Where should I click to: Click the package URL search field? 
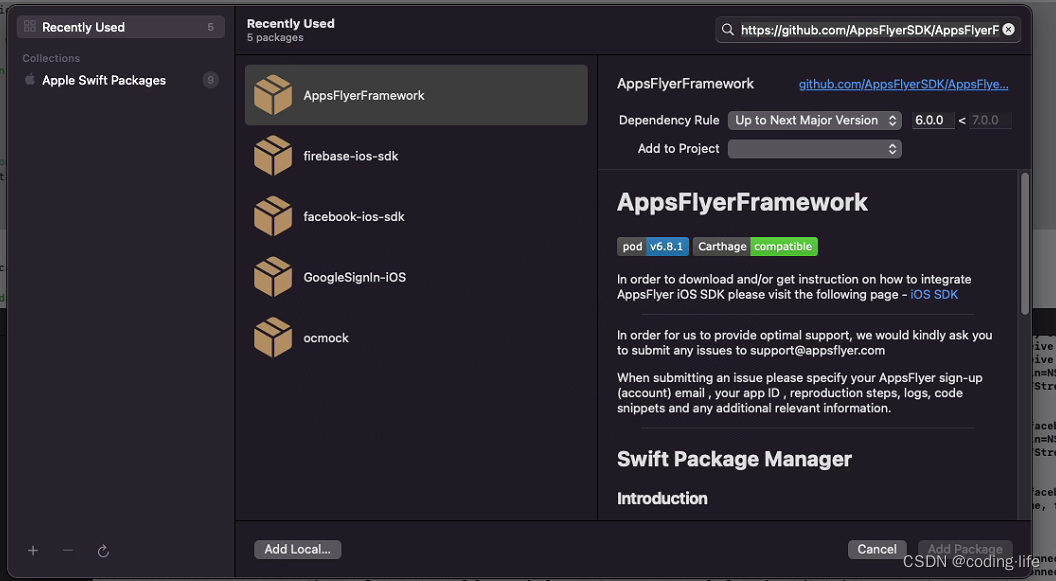[x=868, y=30]
